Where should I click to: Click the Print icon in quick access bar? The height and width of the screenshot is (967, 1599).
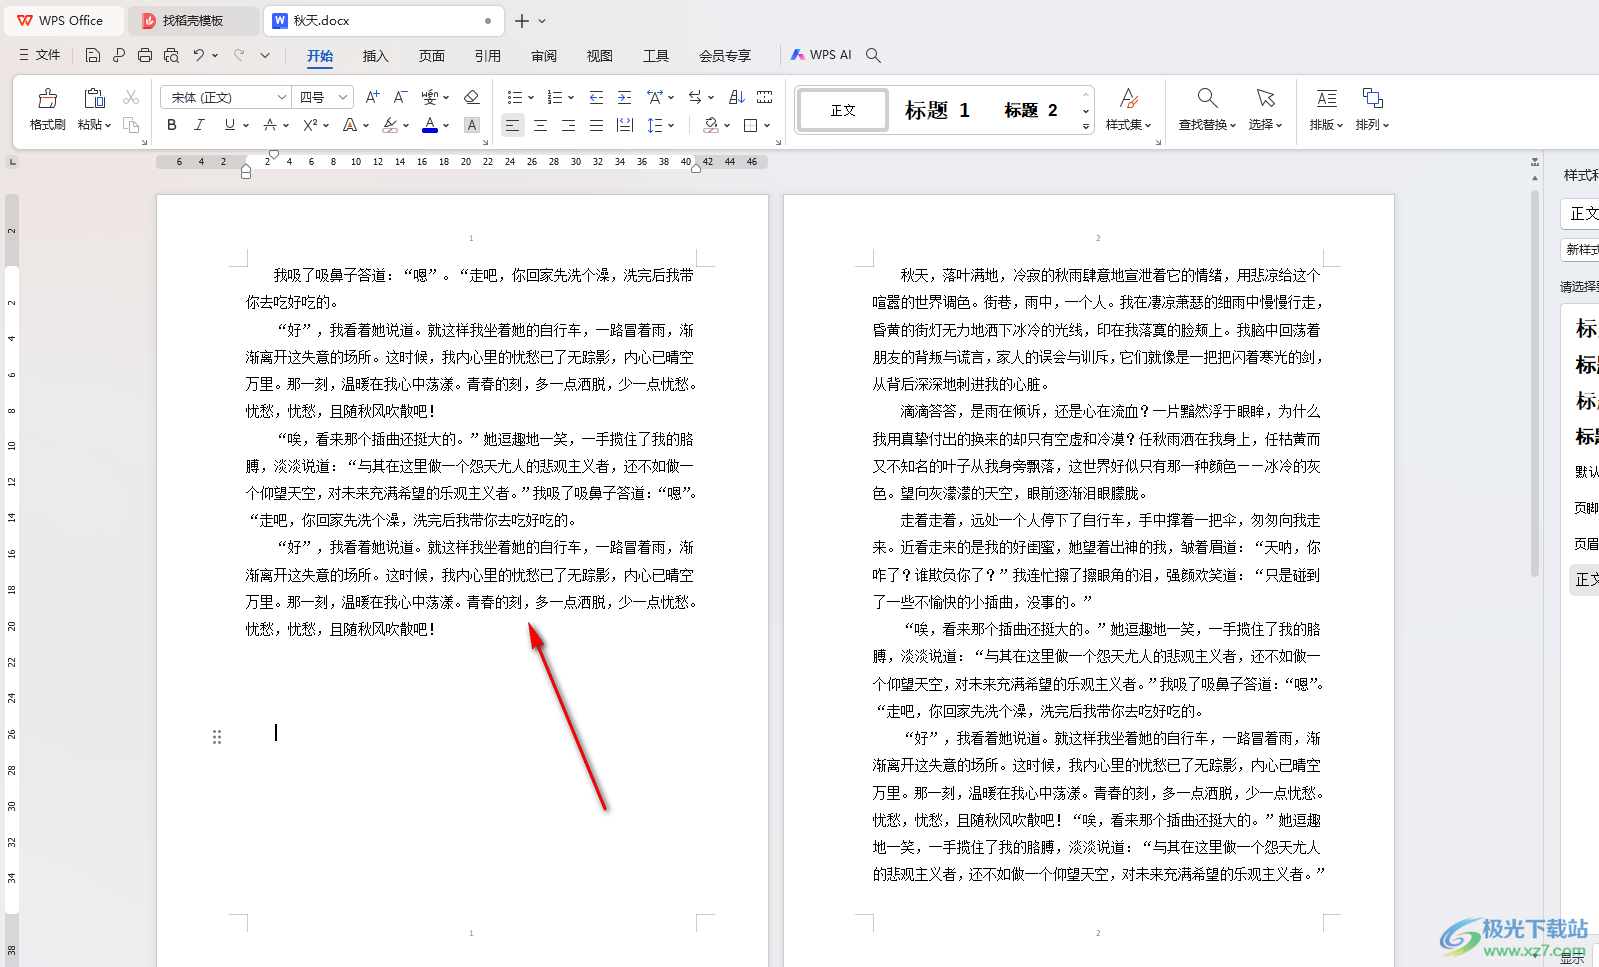[x=145, y=55]
